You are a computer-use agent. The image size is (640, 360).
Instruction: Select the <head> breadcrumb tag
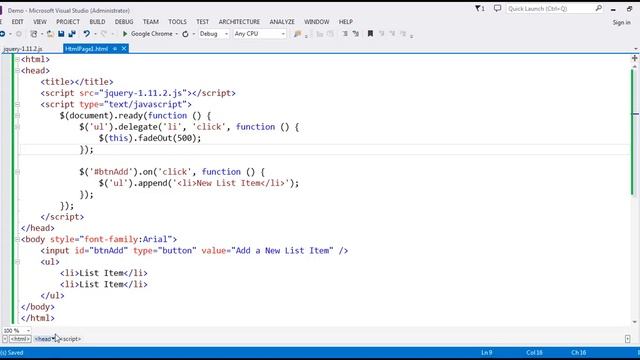pos(44,339)
